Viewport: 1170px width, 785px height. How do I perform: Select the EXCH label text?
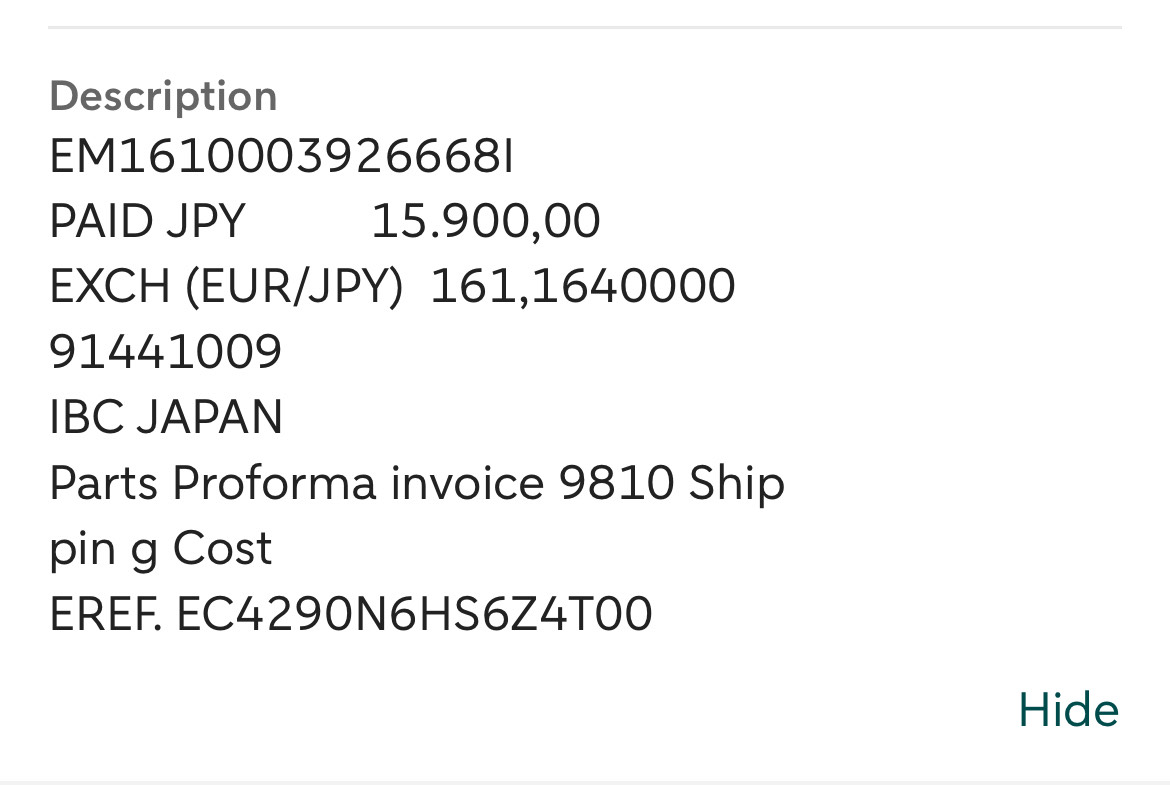click(x=110, y=287)
